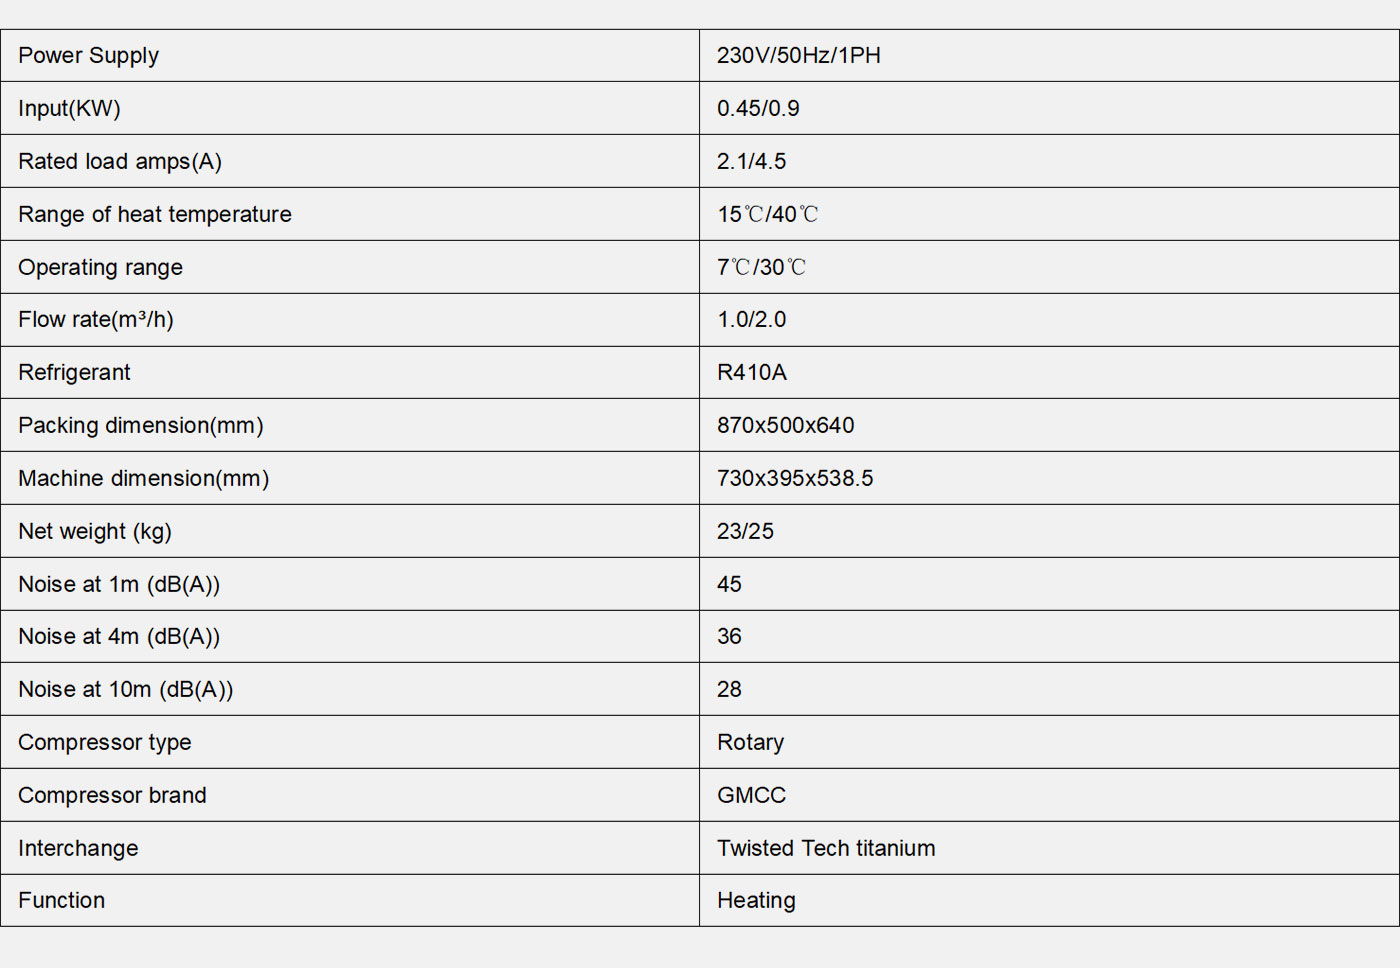The height and width of the screenshot is (968, 1400).
Task: Select the Noise at 10m value 28
Action: pos(729,690)
